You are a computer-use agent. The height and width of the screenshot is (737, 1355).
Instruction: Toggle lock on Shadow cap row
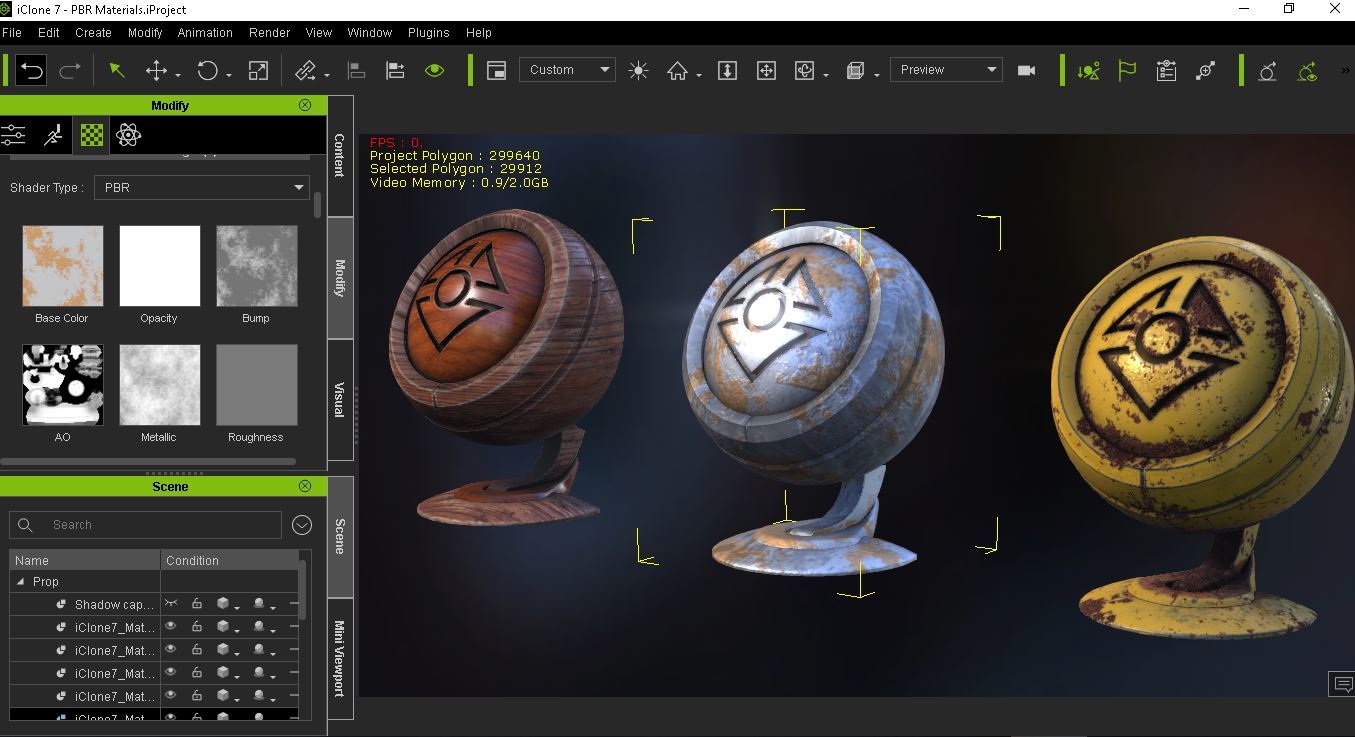click(x=197, y=603)
